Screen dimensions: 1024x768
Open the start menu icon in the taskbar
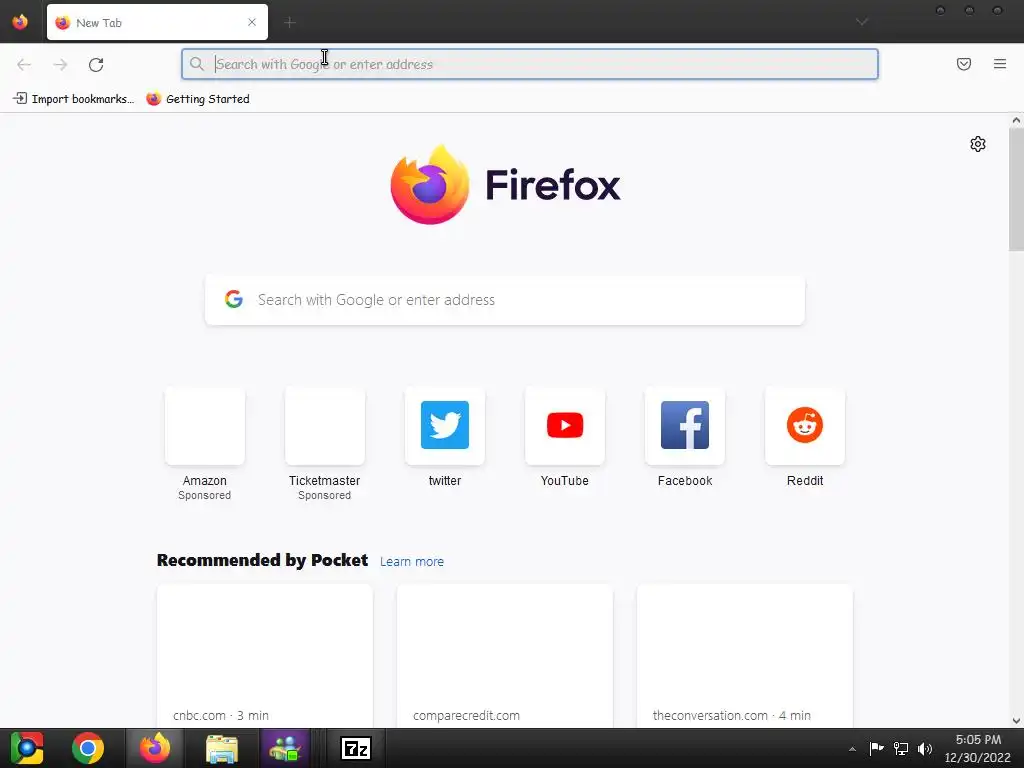click(27, 748)
